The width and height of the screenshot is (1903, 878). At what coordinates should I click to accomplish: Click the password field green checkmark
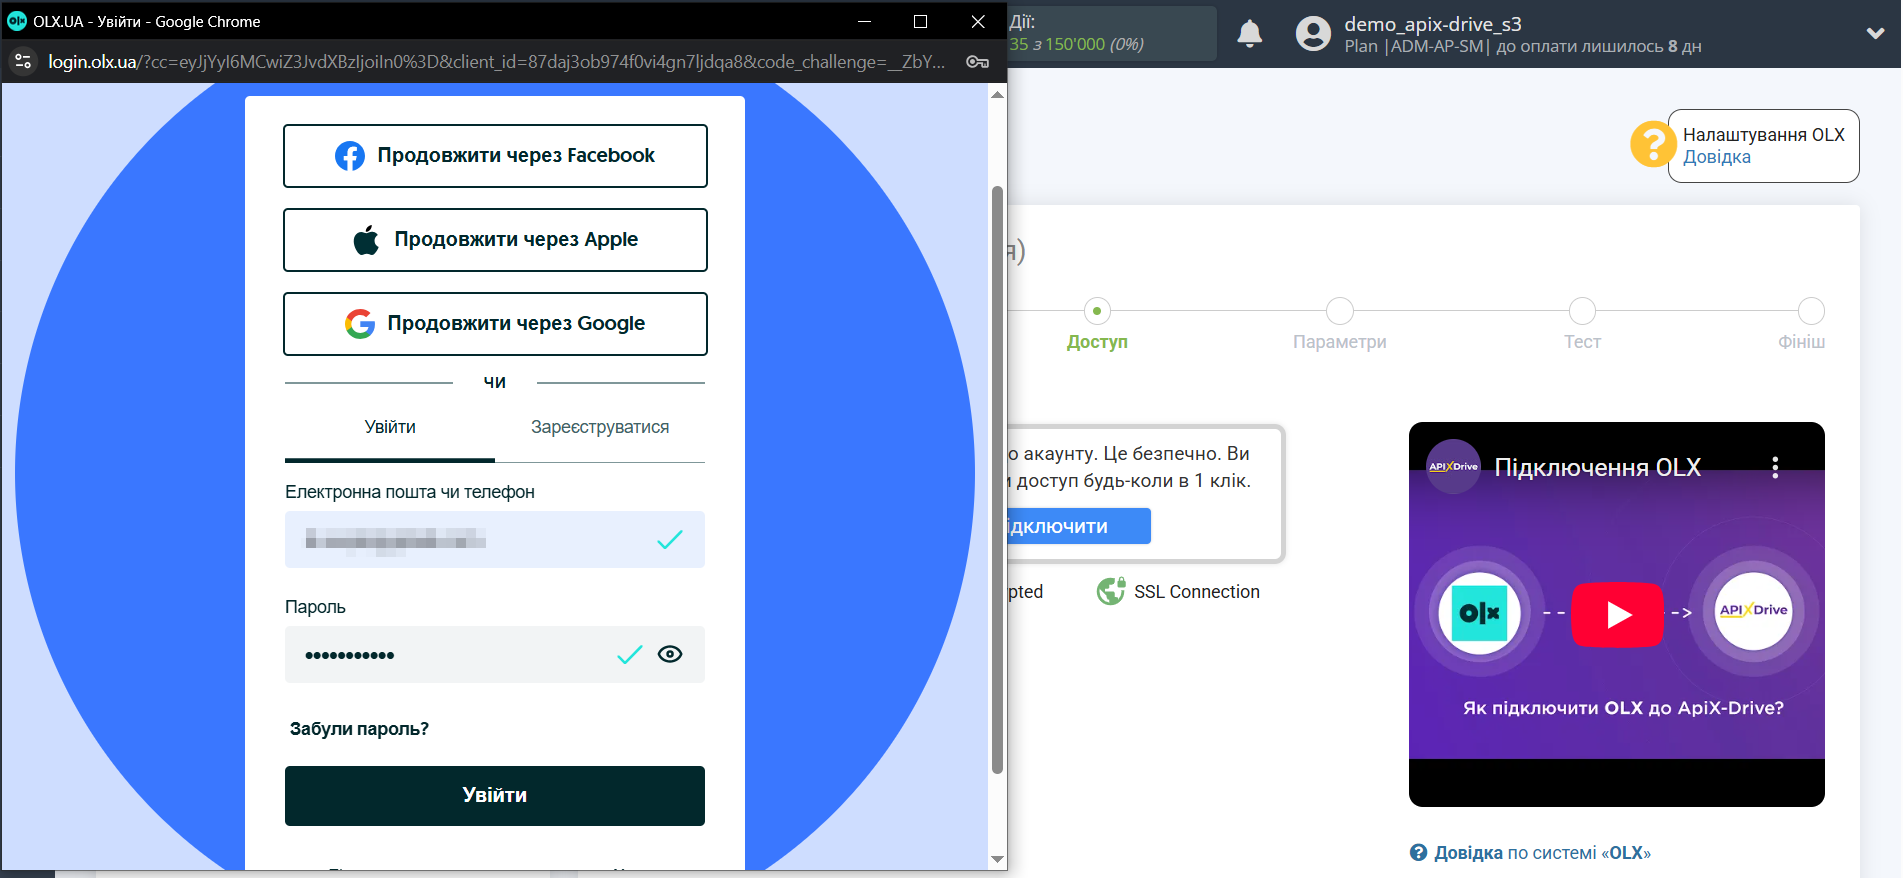point(630,655)
